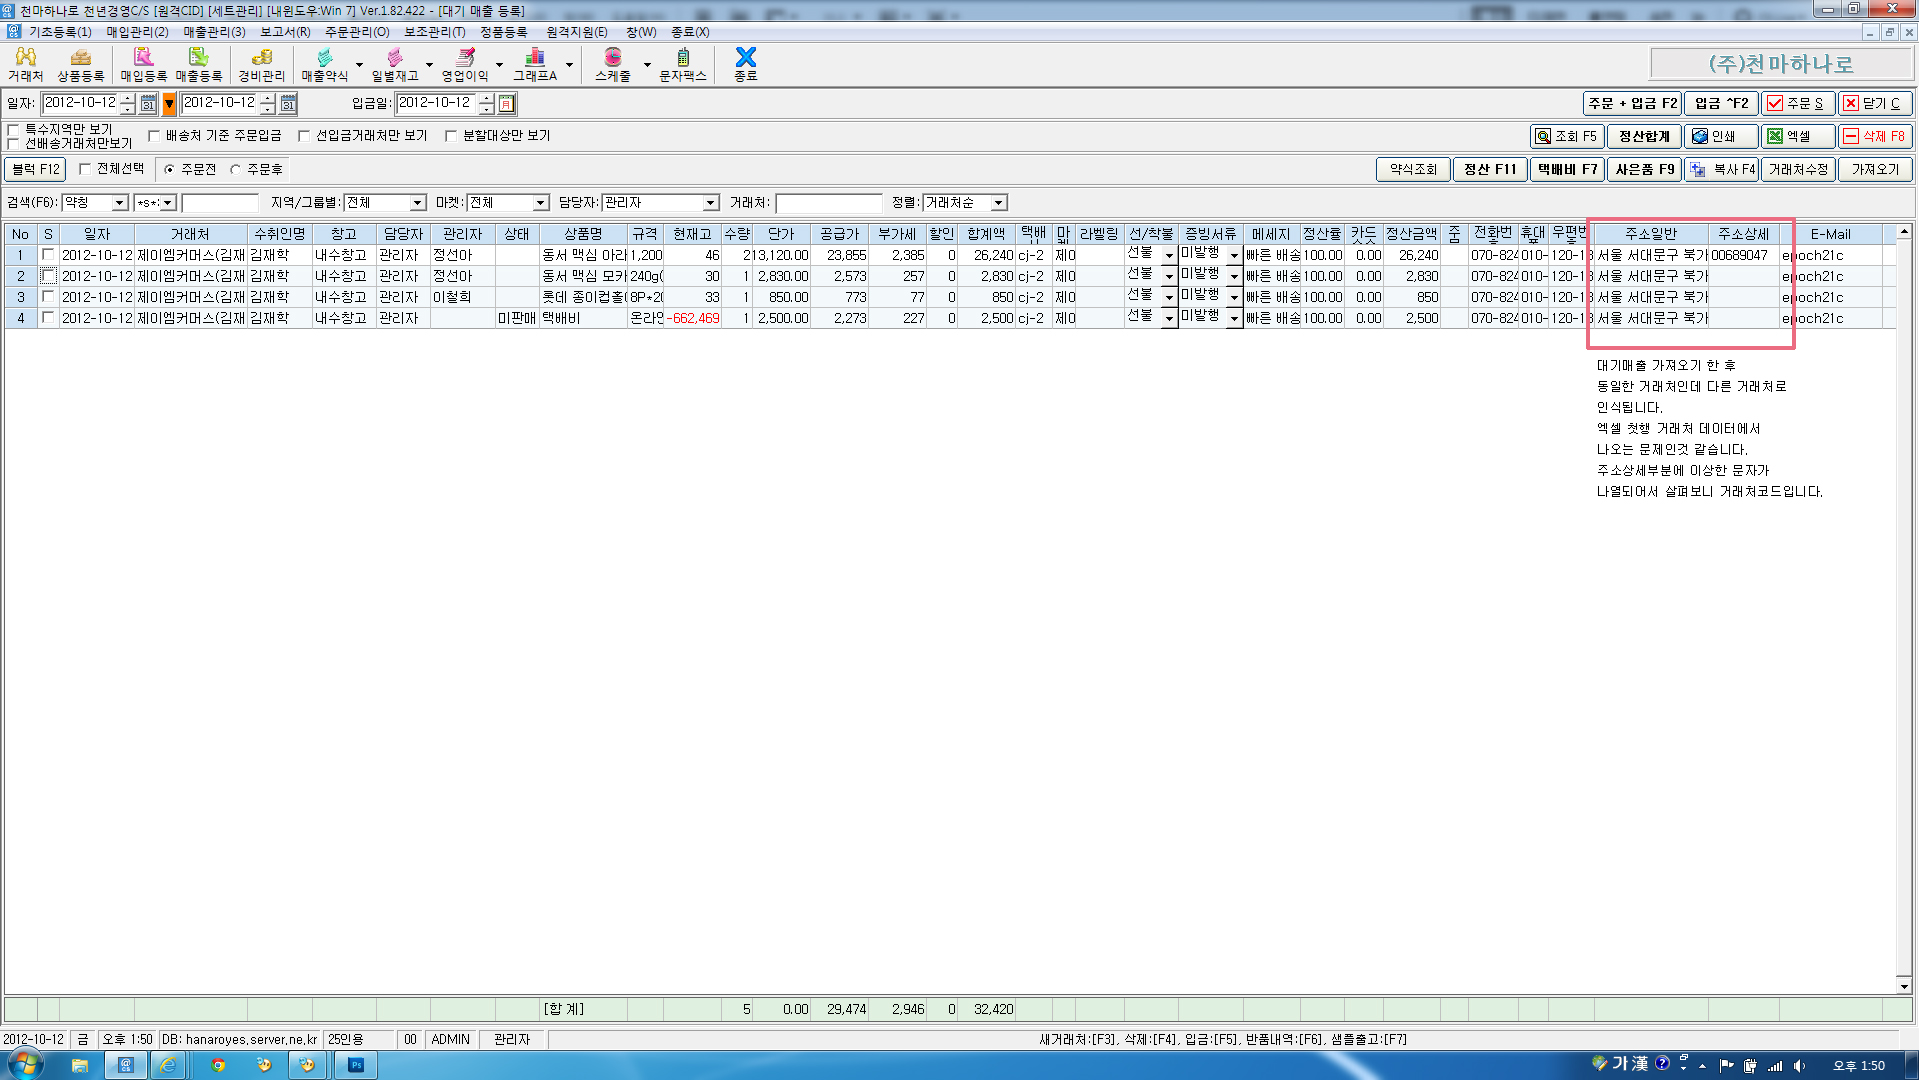Enable 분할대상만 보기 checkbox
Screen dimensions: 1919x1080
point(451,136)
